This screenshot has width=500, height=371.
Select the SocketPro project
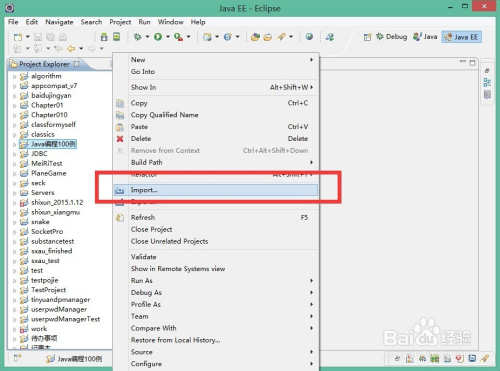pyautogui.click(x=47, y=232)
